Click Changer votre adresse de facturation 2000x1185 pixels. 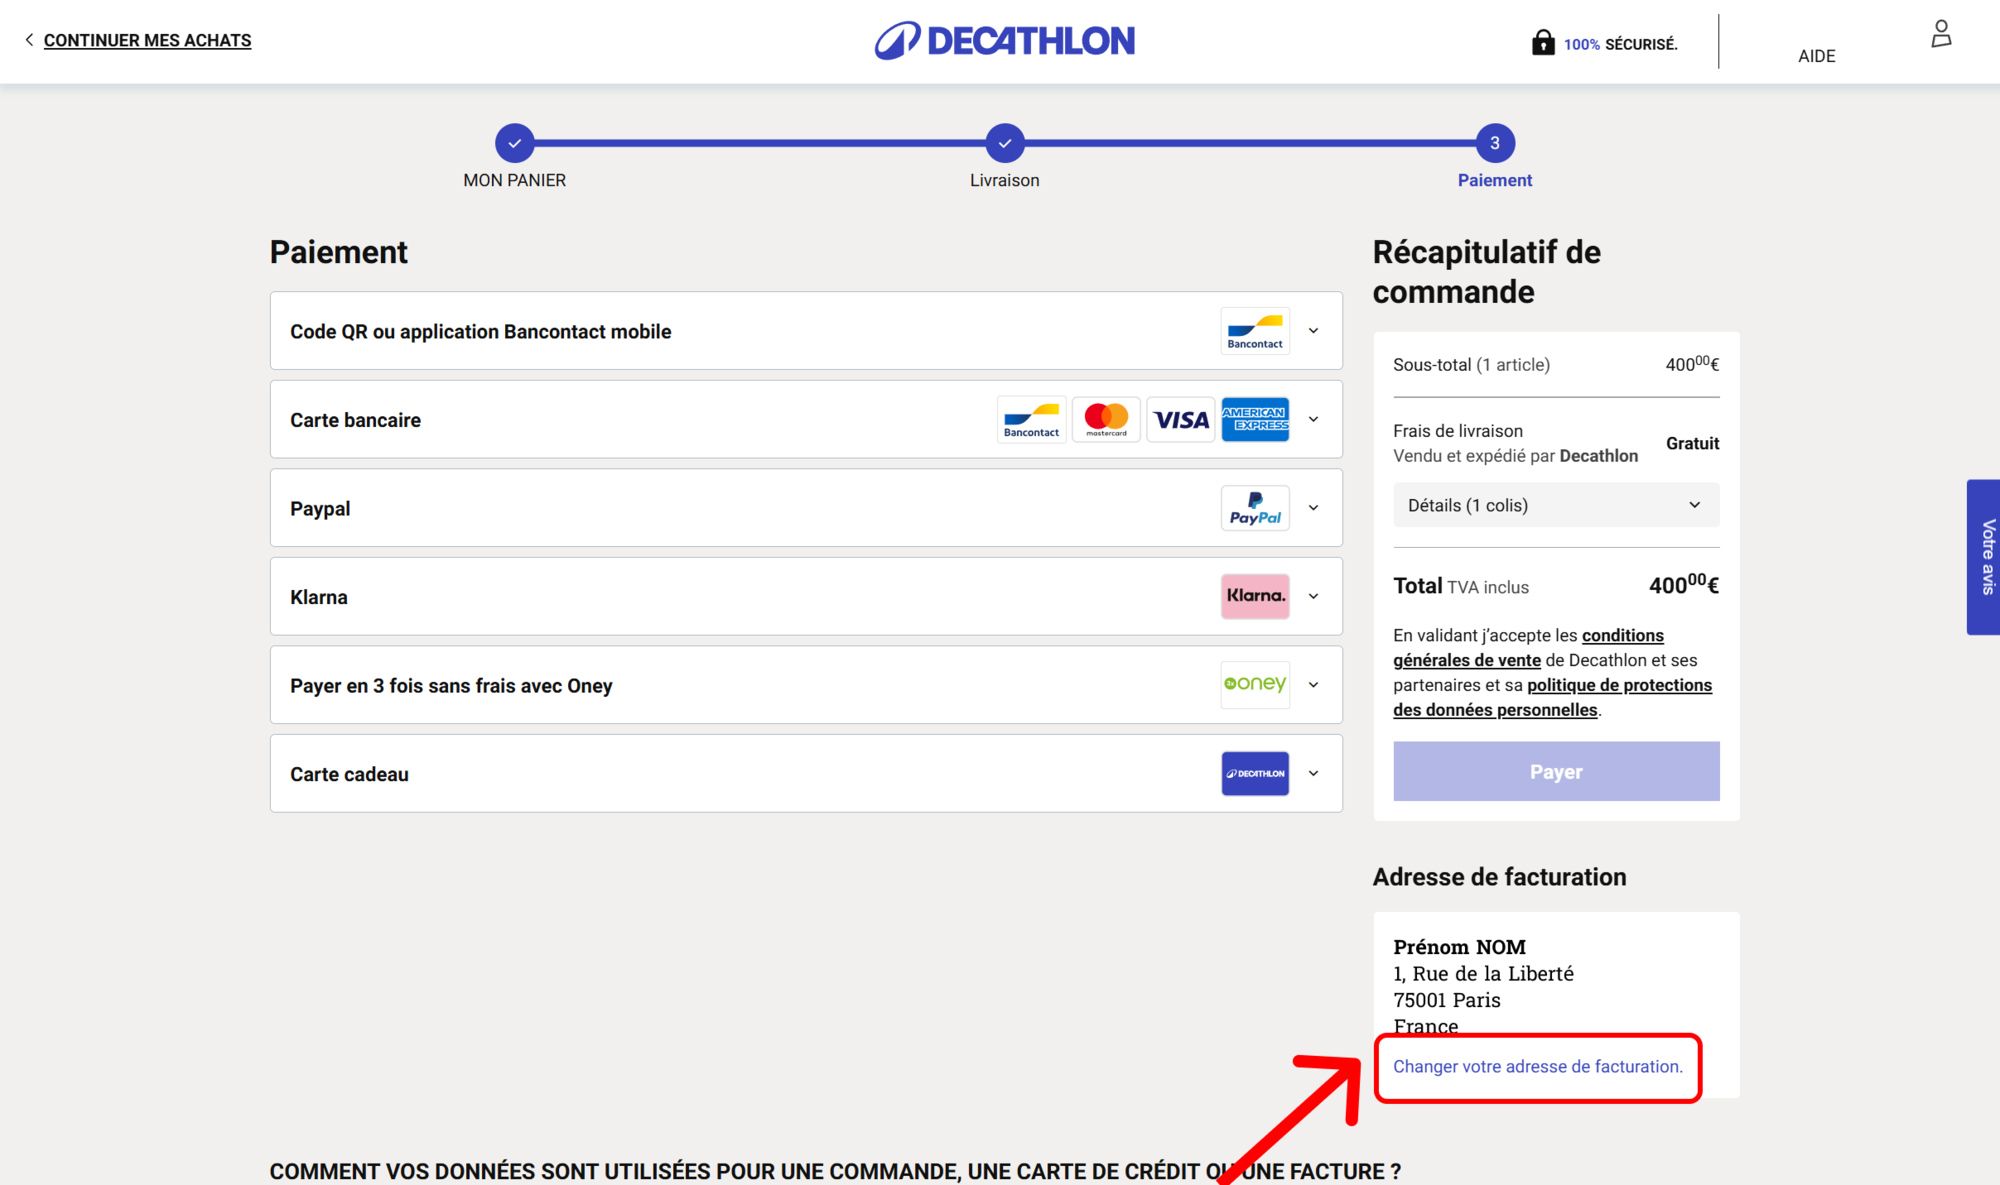pyautogui.click(x=1538, y=1066)
